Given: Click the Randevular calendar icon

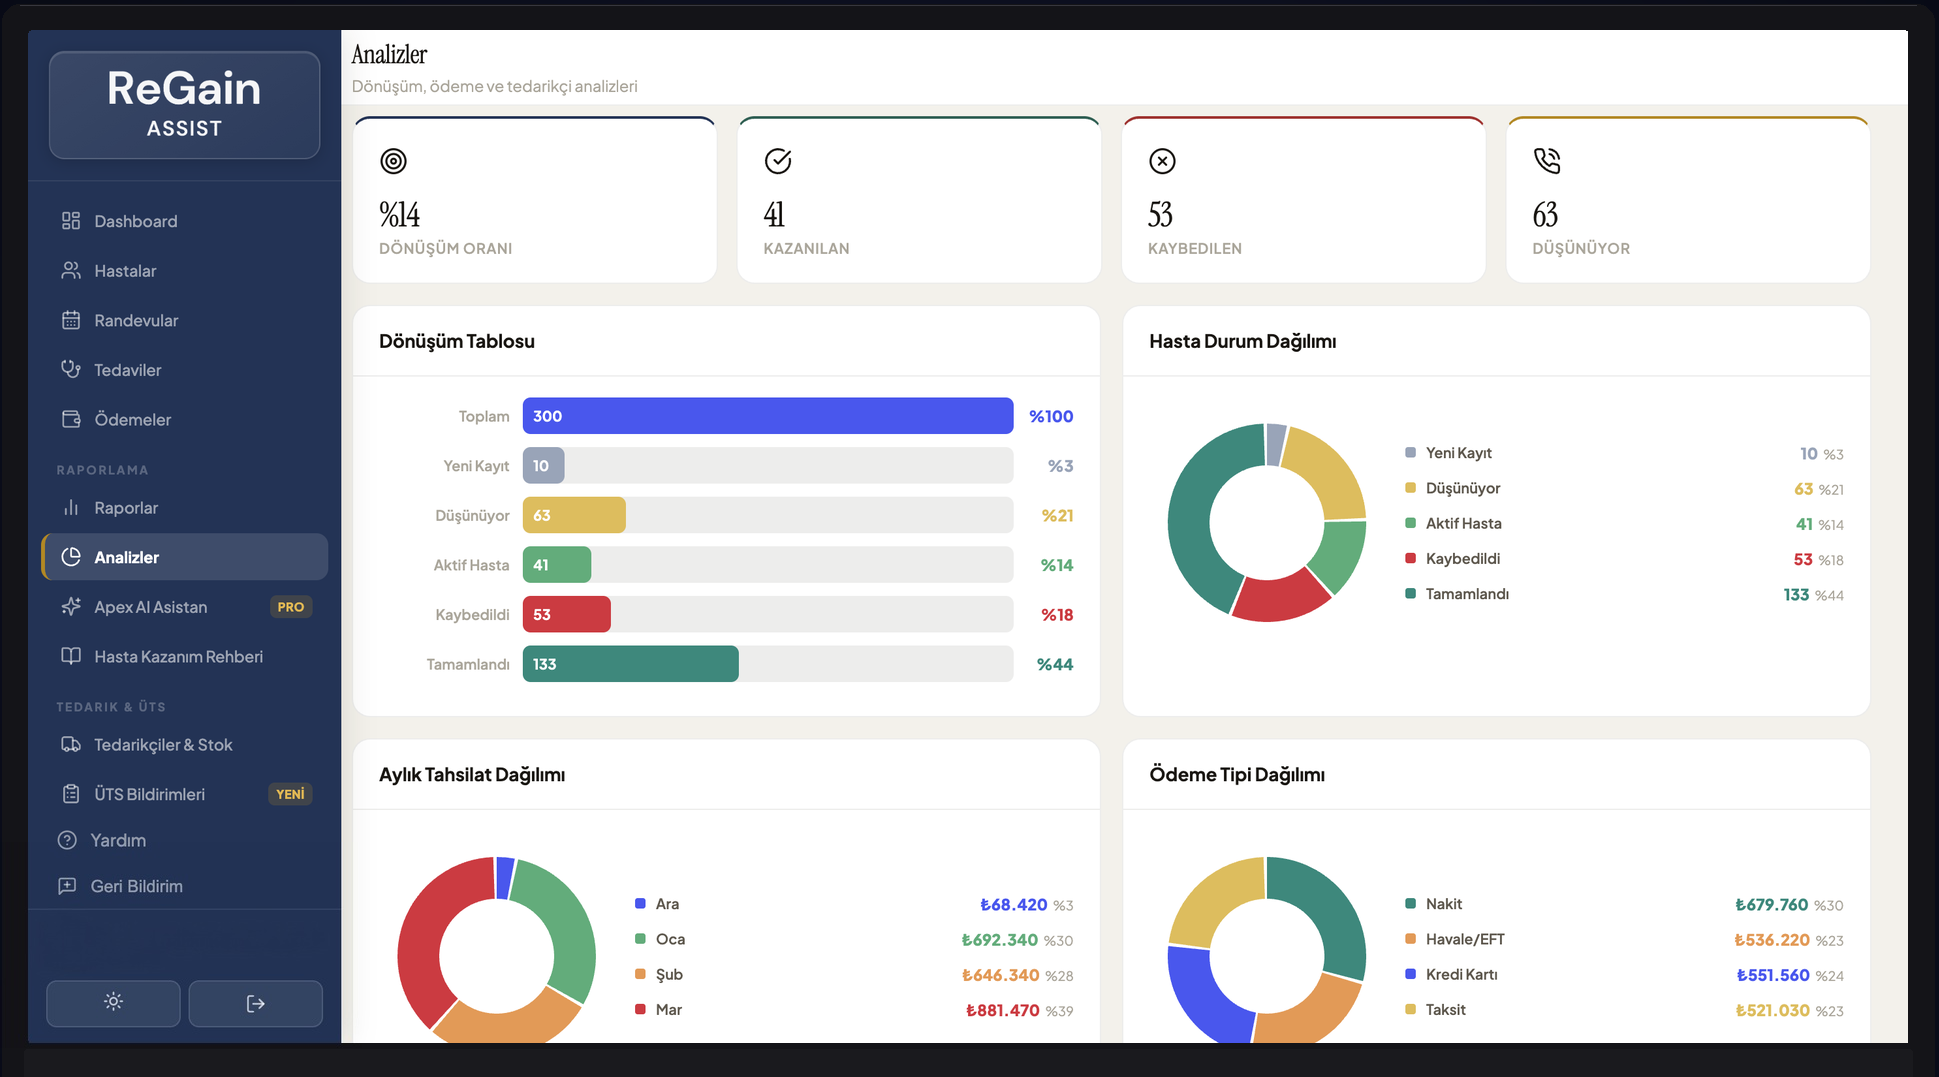Looking at the screenshot, I should (71, 320).
